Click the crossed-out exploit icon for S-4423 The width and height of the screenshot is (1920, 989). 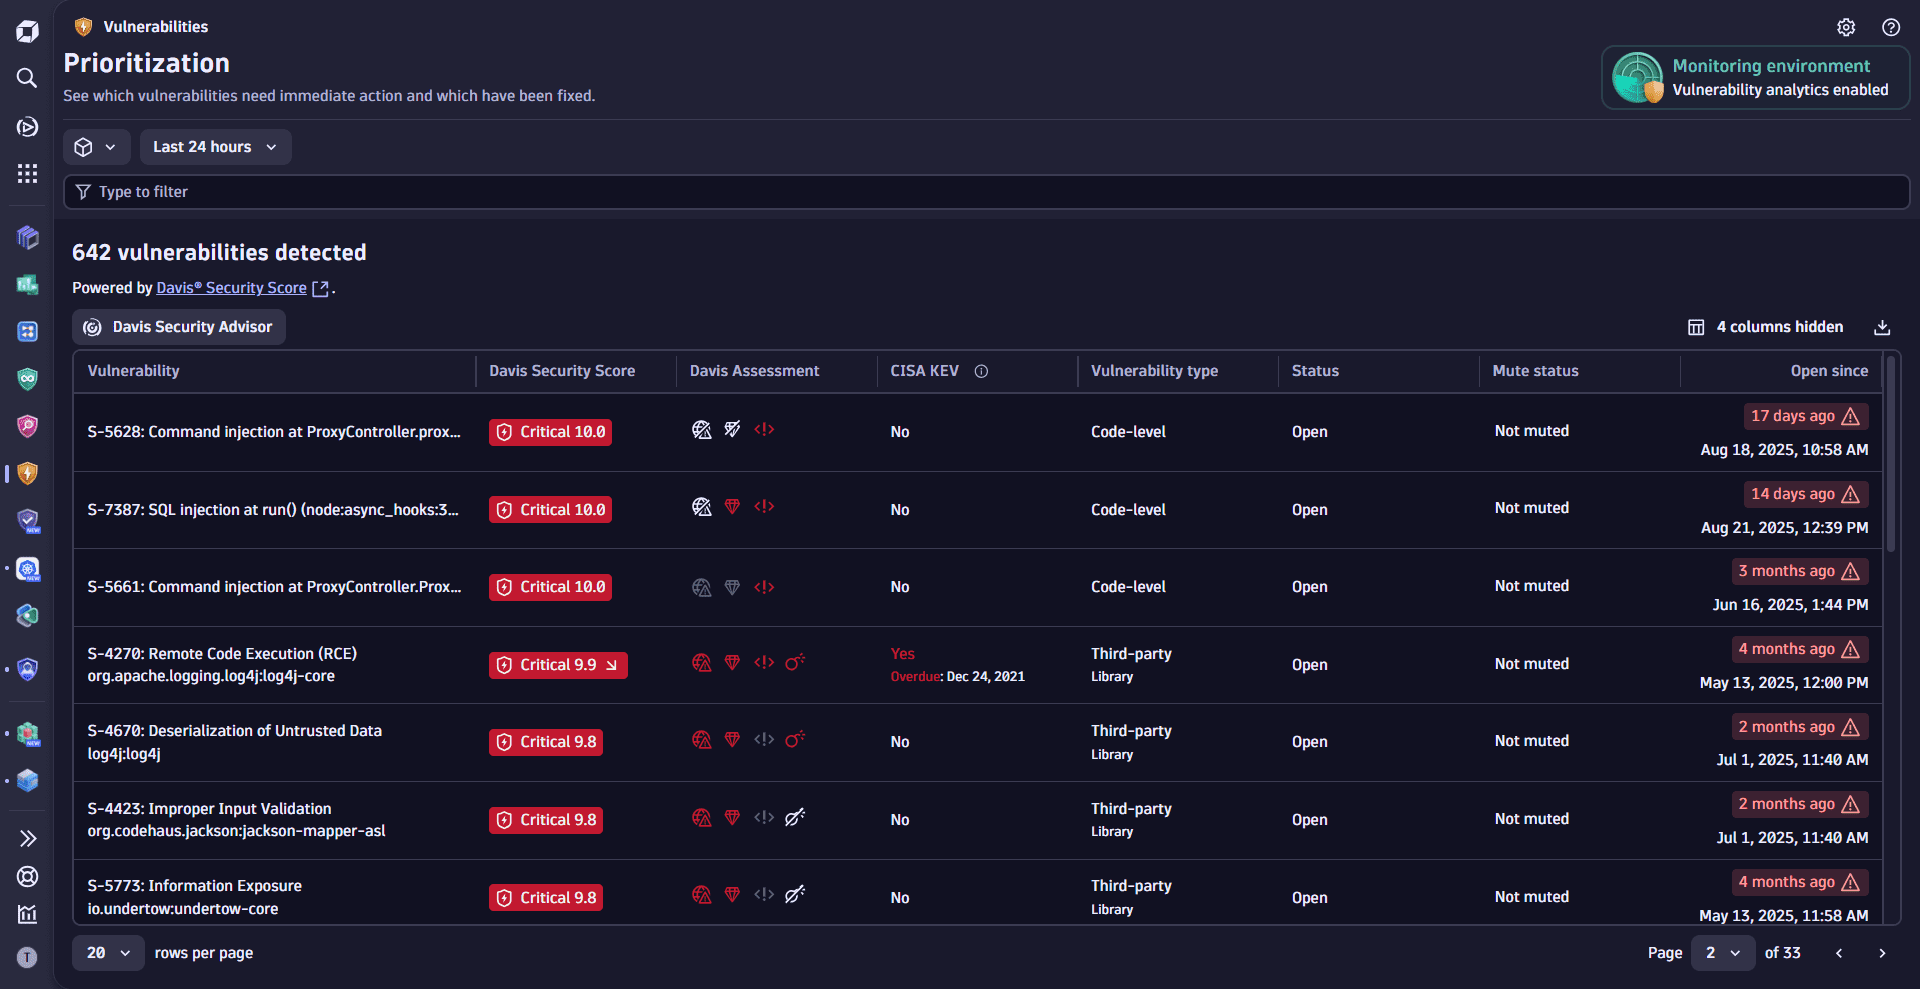pos(795,817)
